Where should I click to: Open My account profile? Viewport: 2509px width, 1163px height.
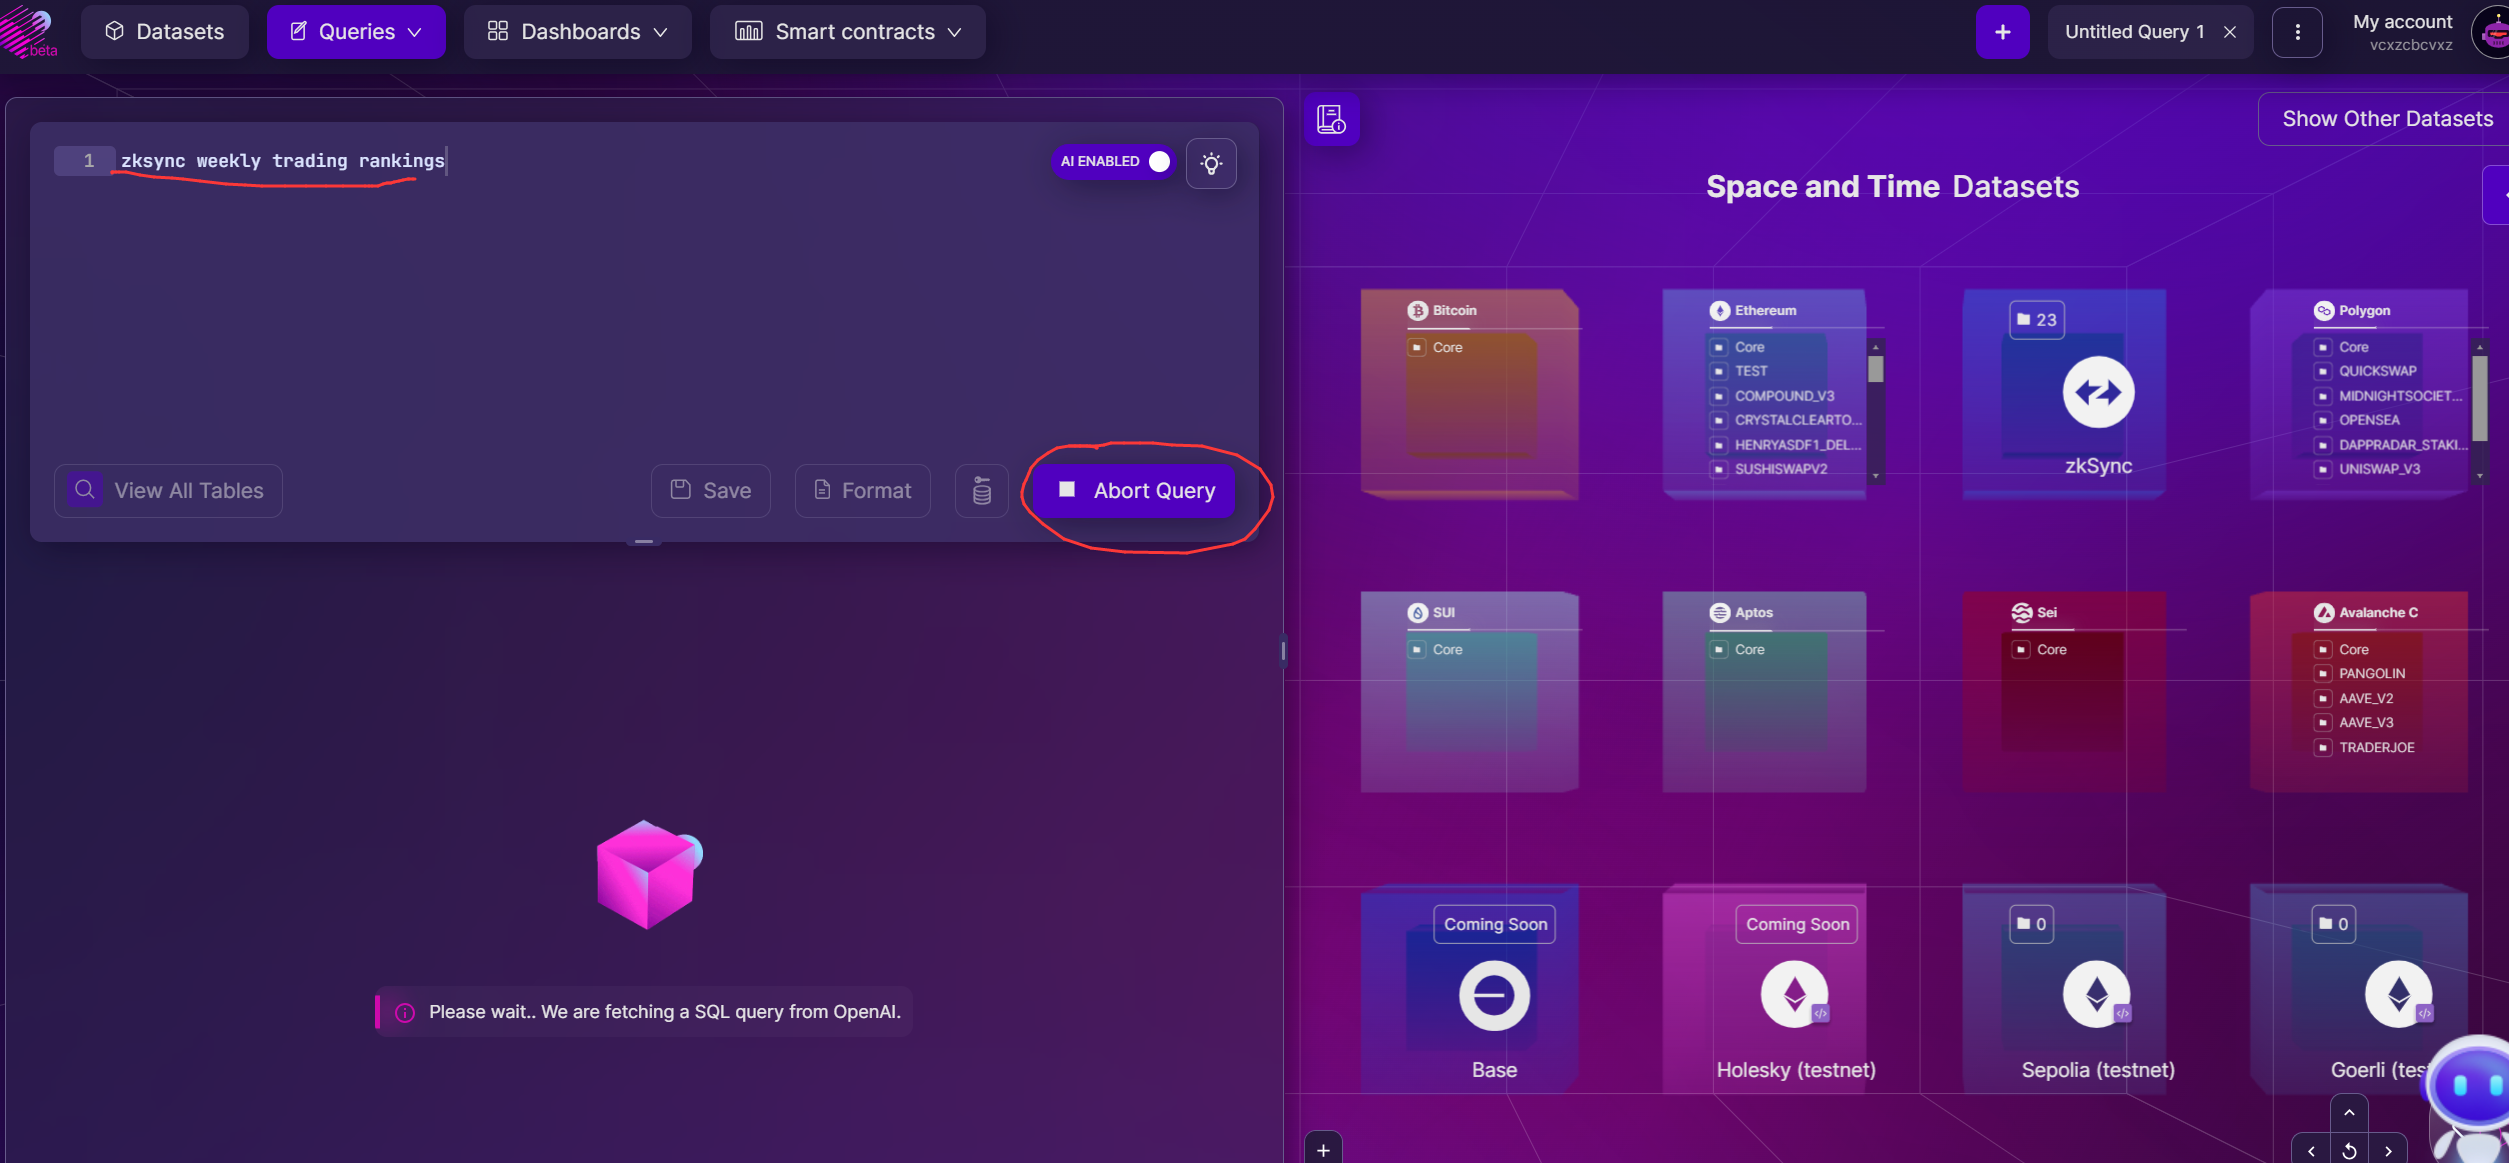(2402, 32)
